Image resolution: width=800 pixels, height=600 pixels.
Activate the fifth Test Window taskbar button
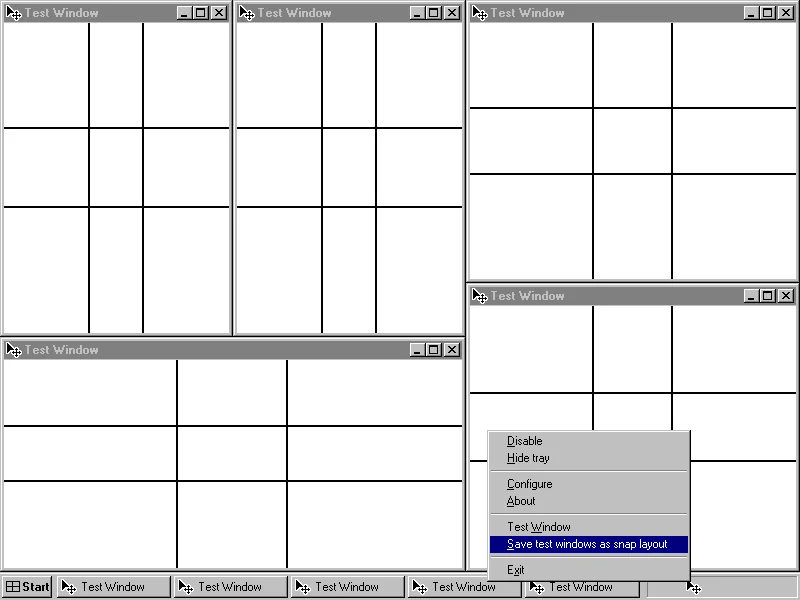pos(582,587)
